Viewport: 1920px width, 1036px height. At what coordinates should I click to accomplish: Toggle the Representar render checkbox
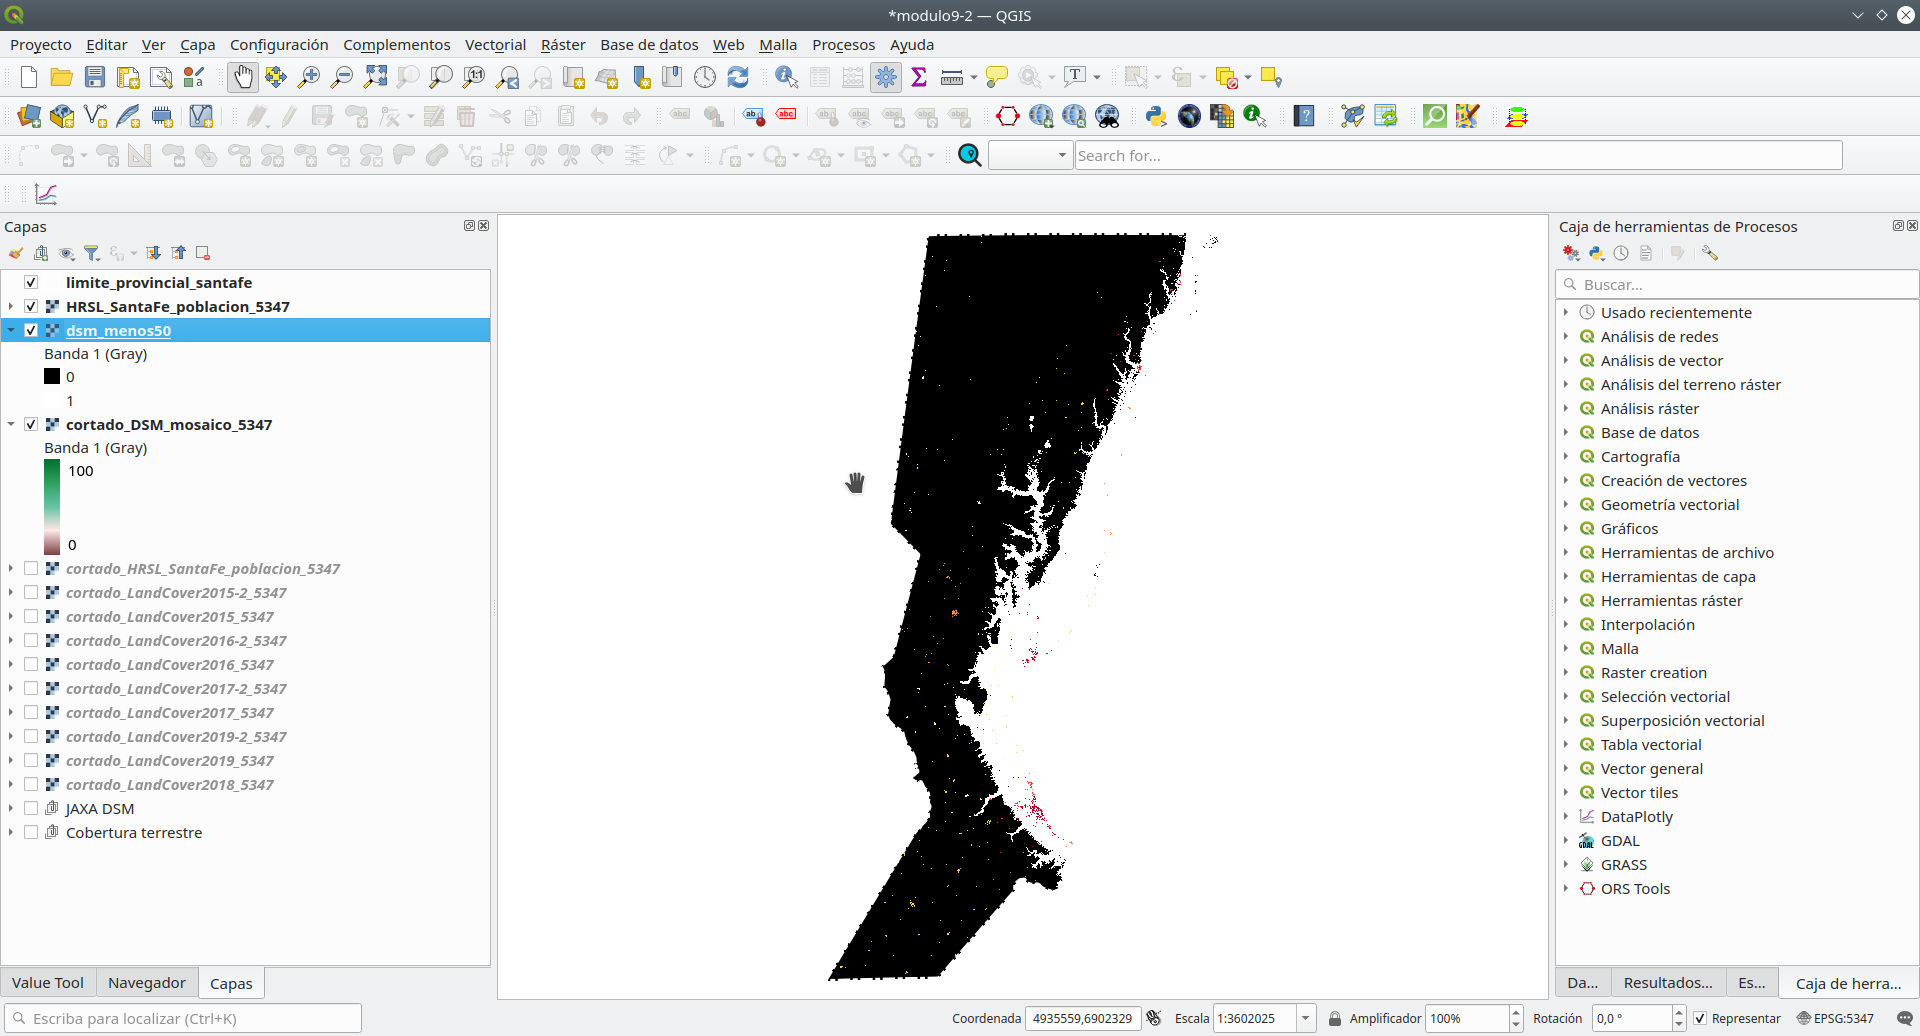point(1700,1018)
